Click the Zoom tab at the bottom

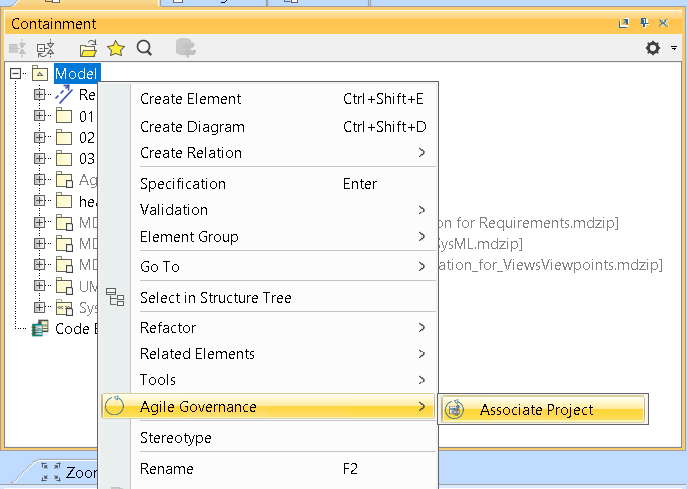coord(80,473)
